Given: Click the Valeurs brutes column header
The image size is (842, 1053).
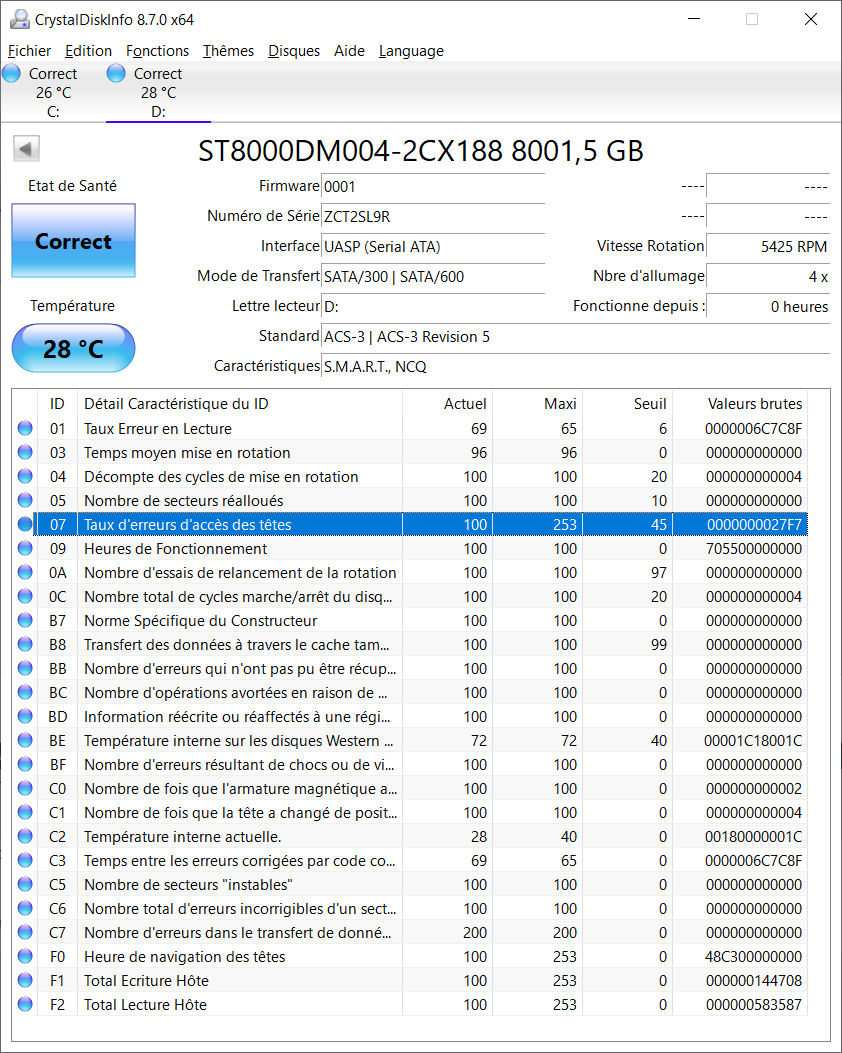Looking at the screenshot, I should [740, 404].
